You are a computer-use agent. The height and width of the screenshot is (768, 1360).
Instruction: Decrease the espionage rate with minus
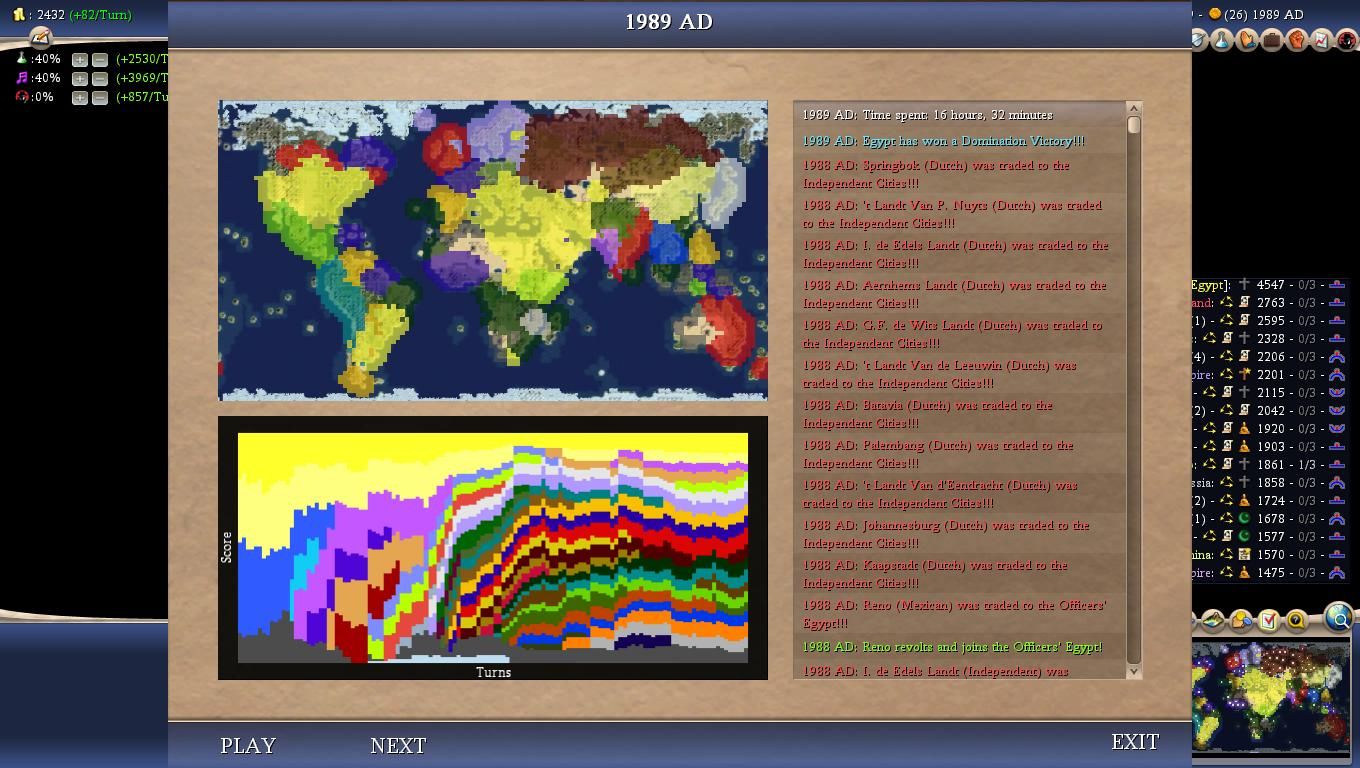click(100, 97)
